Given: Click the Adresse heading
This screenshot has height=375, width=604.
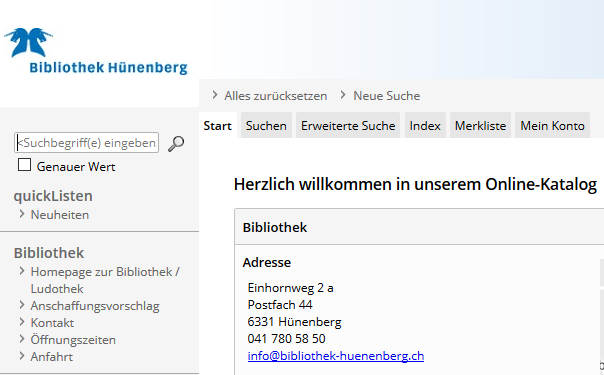Looking at the screenshot, I should [267, 263].
